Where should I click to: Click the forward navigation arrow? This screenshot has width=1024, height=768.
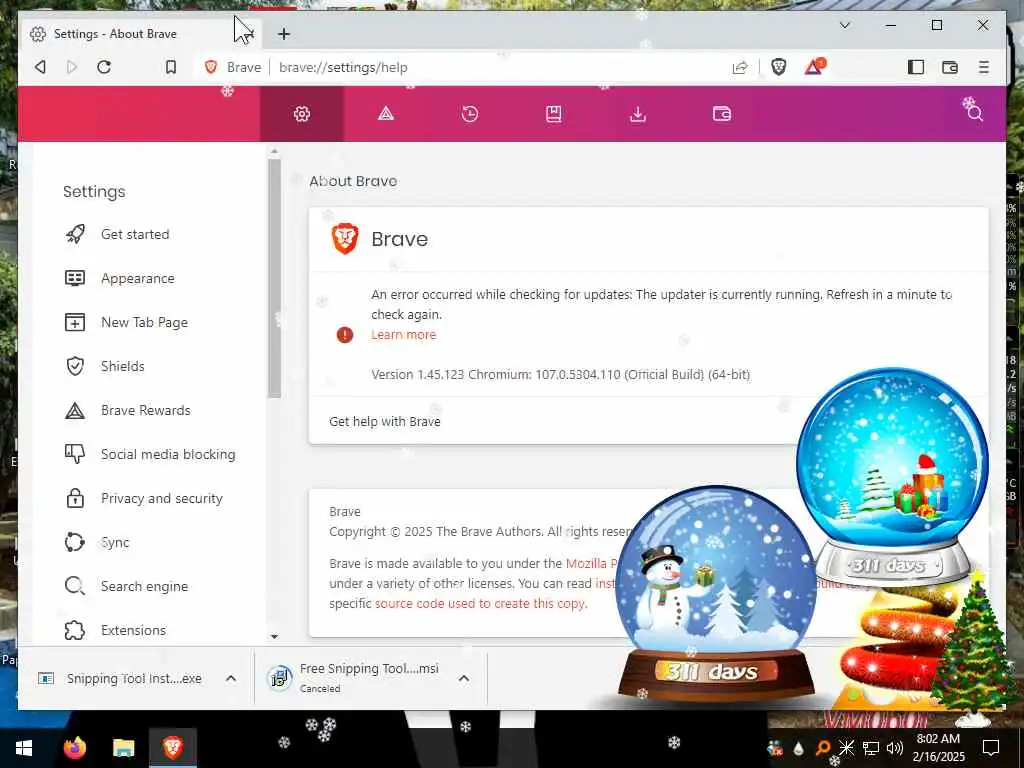click(72, 67)
